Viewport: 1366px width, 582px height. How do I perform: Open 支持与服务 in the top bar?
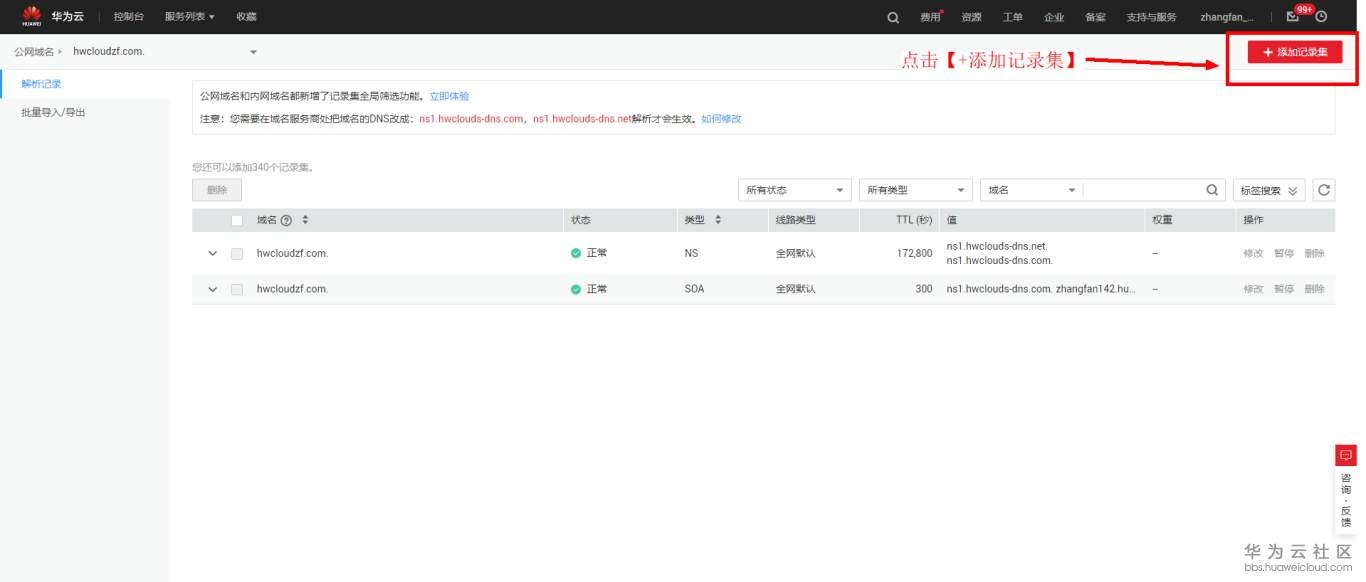pos(1152,17)
